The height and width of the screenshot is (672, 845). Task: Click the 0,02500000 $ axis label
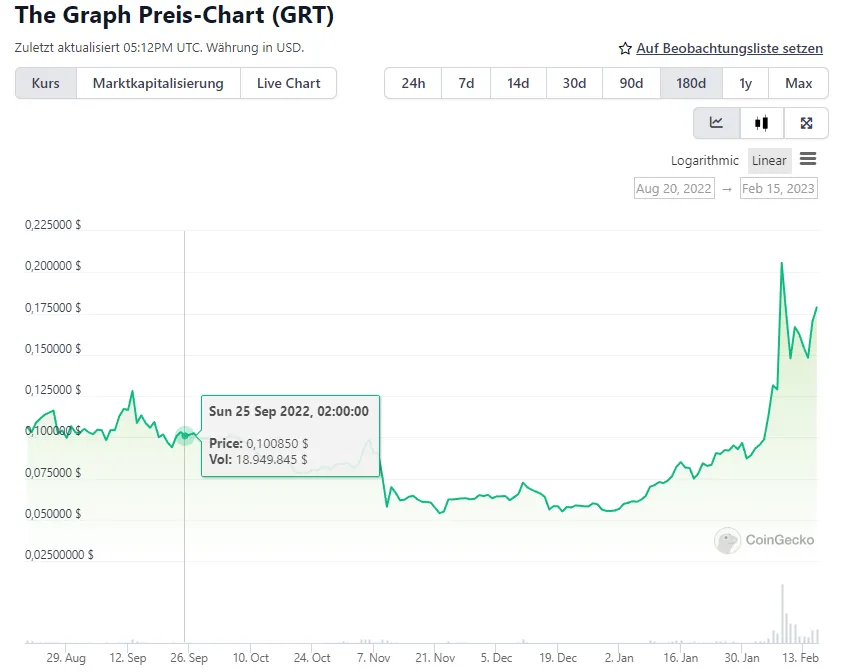click(59, 555)
